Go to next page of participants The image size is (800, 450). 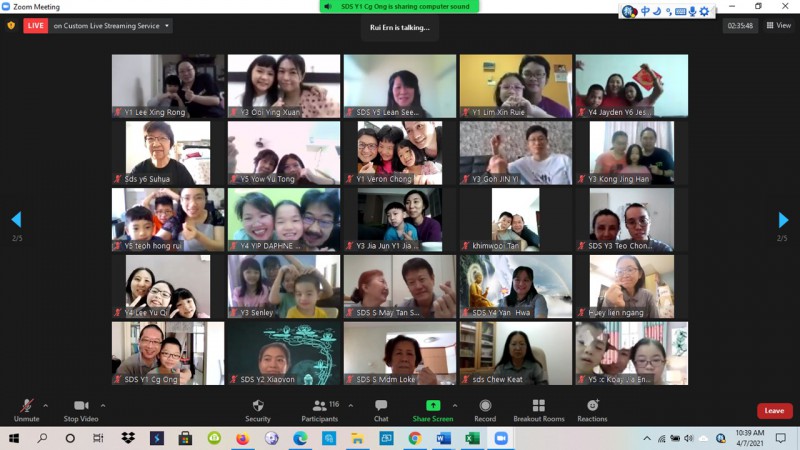point(783,220)
